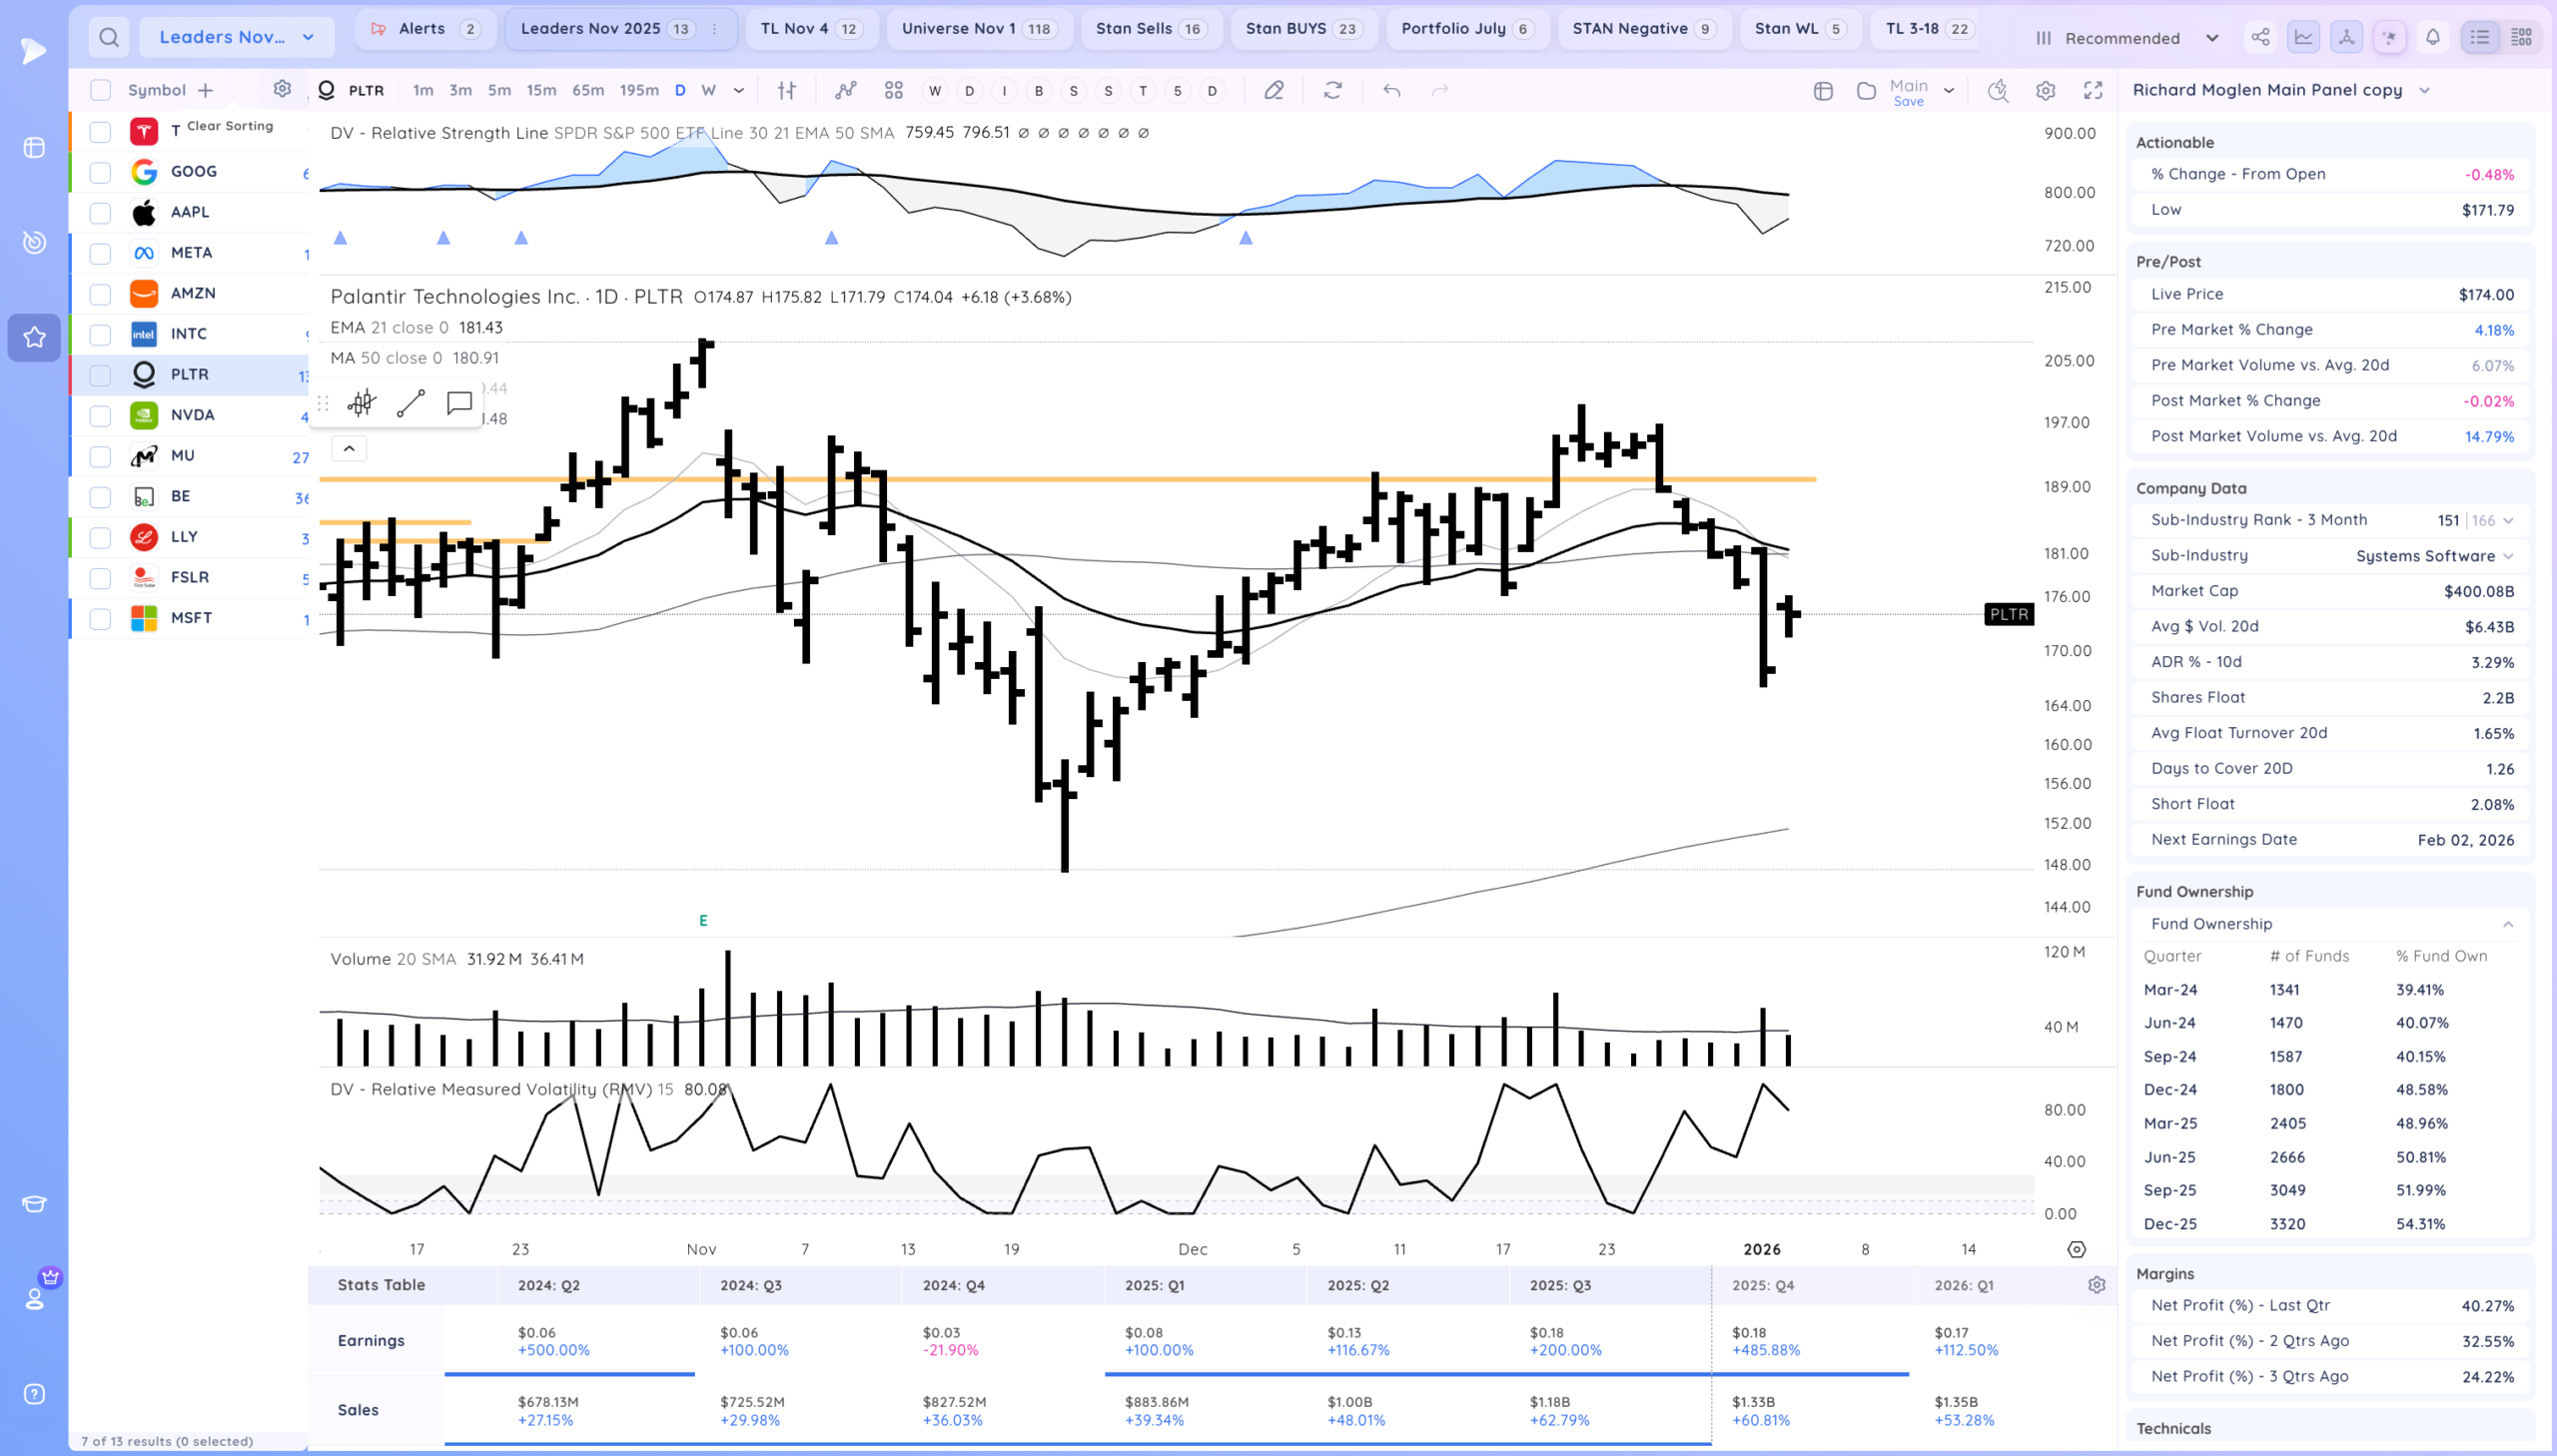Check the NVDA row checkbox
Image resolution: width=2557 pixels, height=1456 pixels.
pyautogui.click(x=100, y=415)
